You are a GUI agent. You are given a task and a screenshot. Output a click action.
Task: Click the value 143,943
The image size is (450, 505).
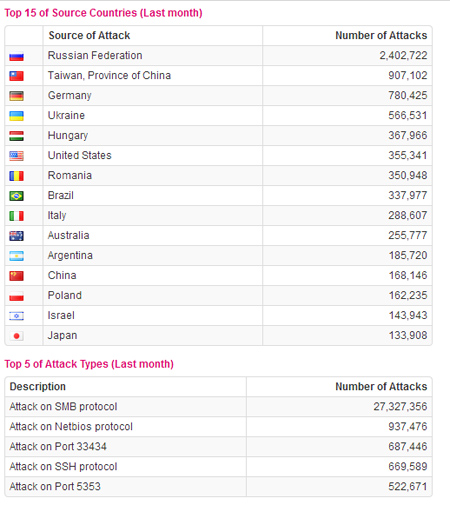click(408, 315)
